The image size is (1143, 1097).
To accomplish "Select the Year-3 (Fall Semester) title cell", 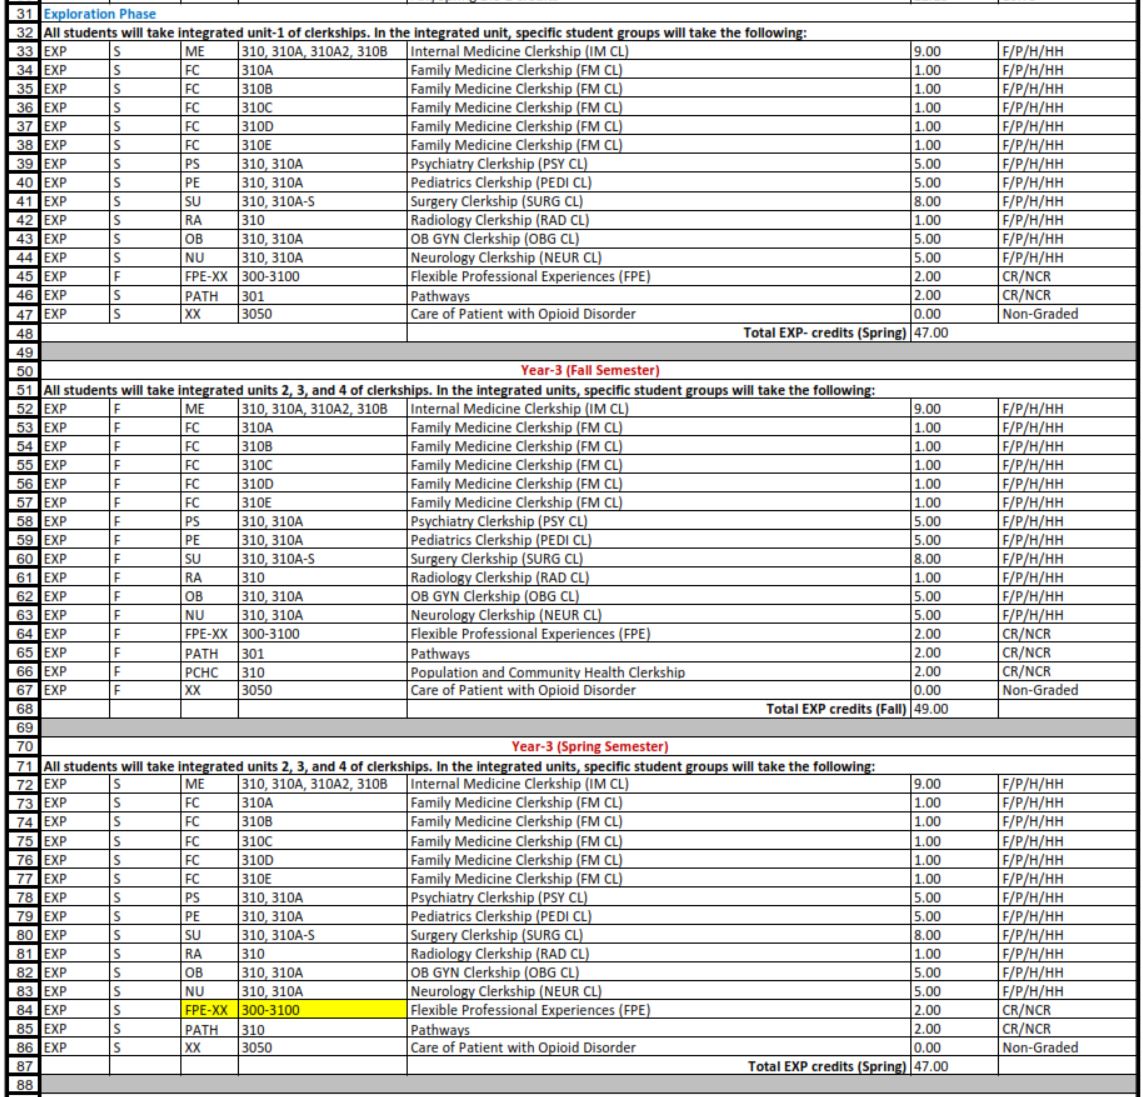I will (589, 370).
